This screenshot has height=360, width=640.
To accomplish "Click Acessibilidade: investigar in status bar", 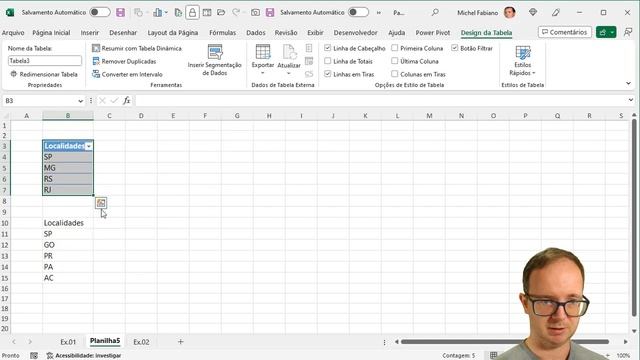I will point(84,356).
